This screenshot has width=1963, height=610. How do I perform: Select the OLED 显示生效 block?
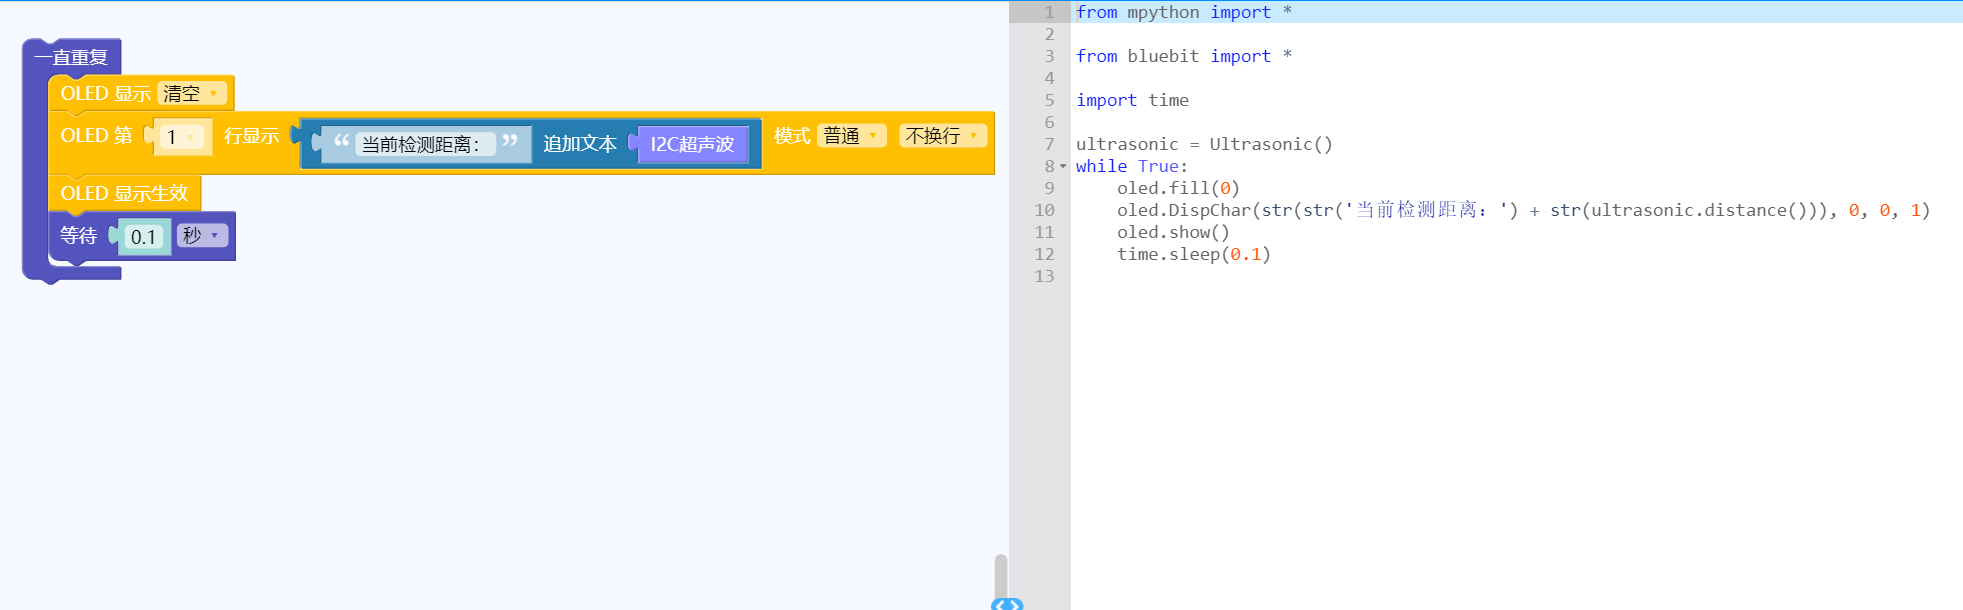(124, 193)
